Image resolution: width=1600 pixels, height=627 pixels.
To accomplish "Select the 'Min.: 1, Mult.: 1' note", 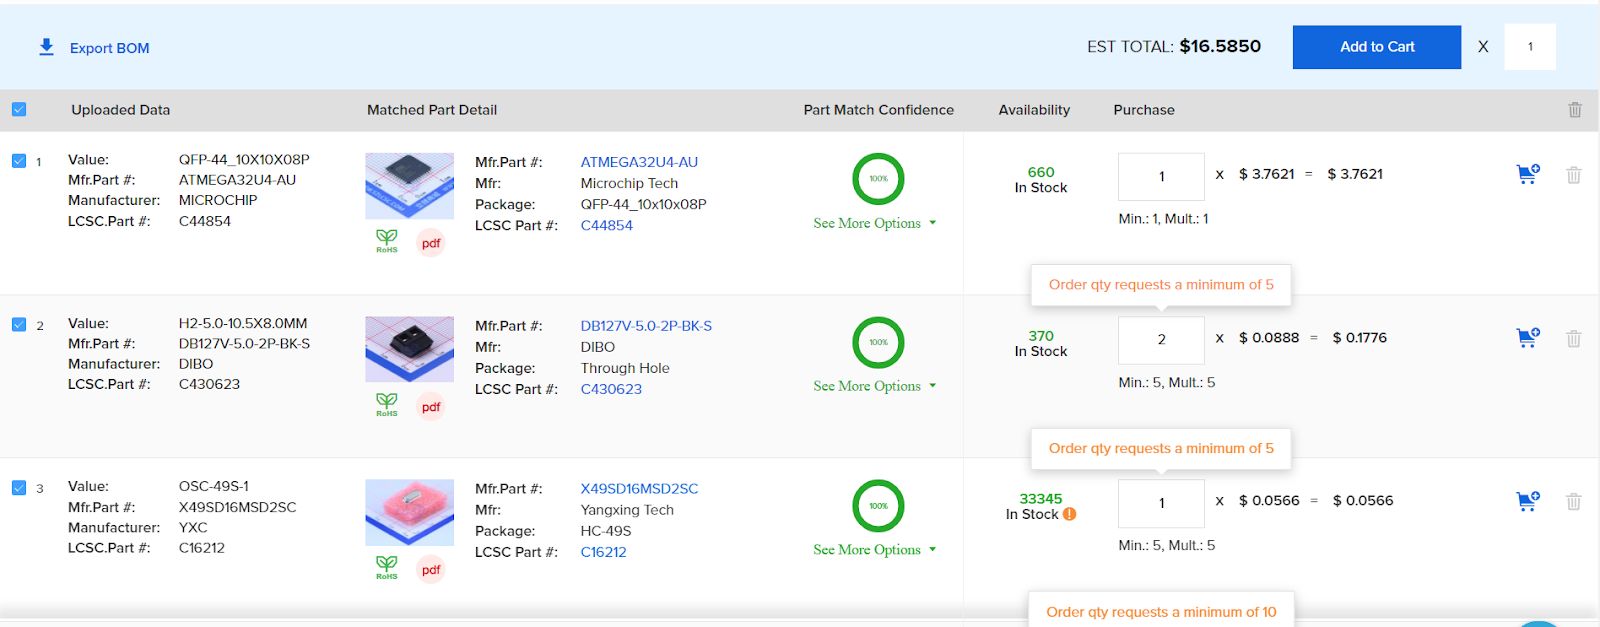I will tap(1163, 219).
